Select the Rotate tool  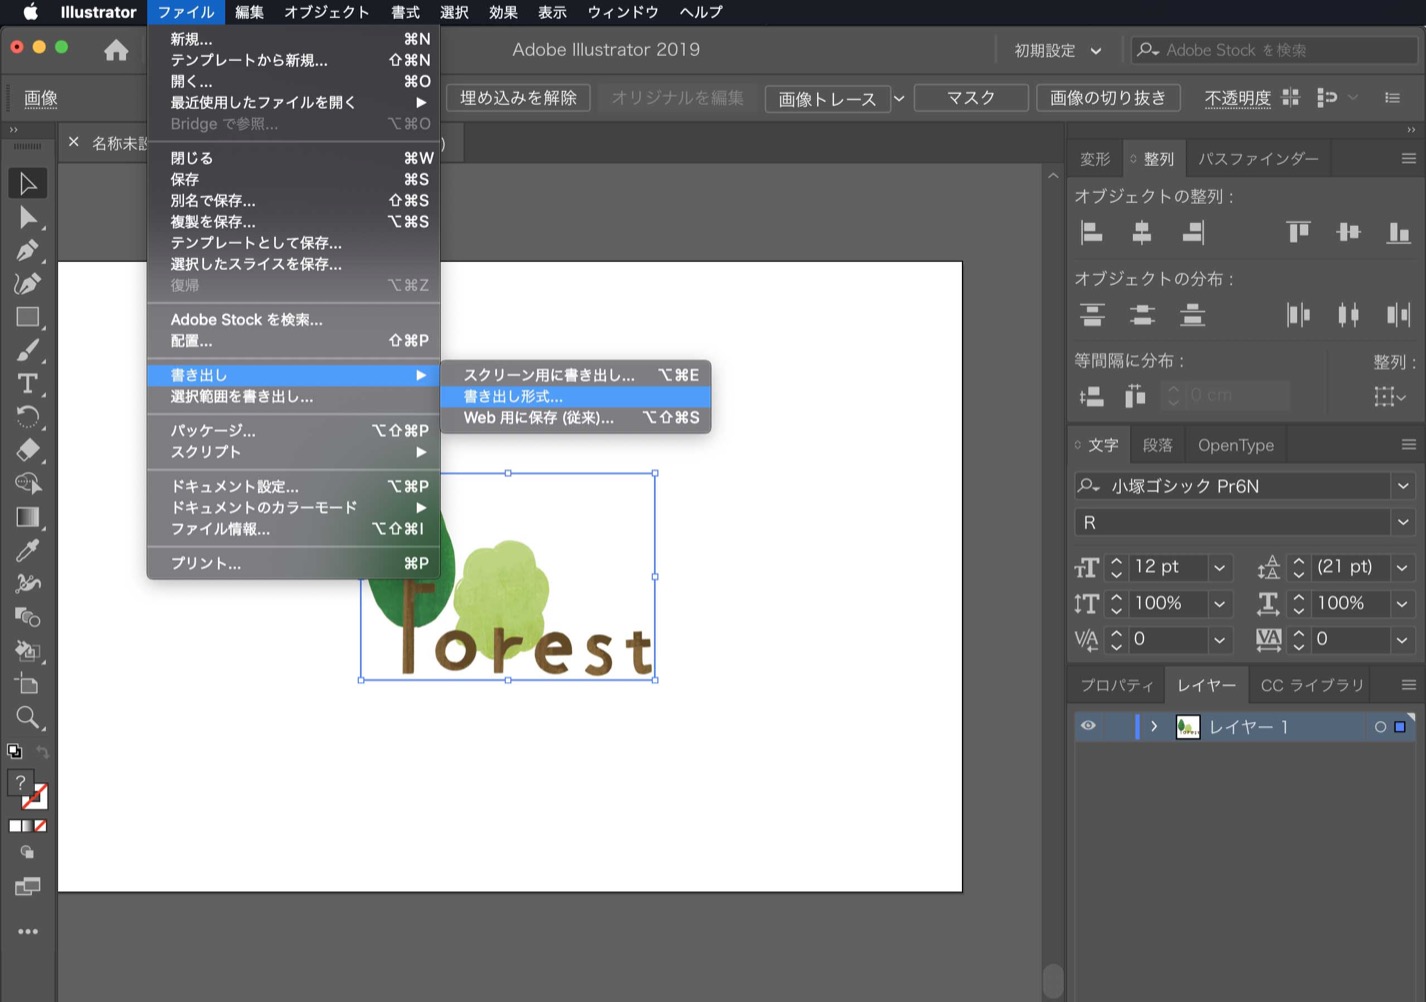click(27, 417)
